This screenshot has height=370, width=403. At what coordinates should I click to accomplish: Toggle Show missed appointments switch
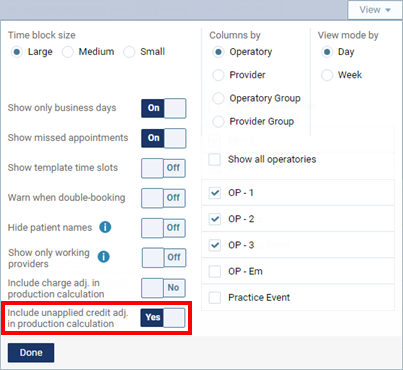(x=163, y=138)
